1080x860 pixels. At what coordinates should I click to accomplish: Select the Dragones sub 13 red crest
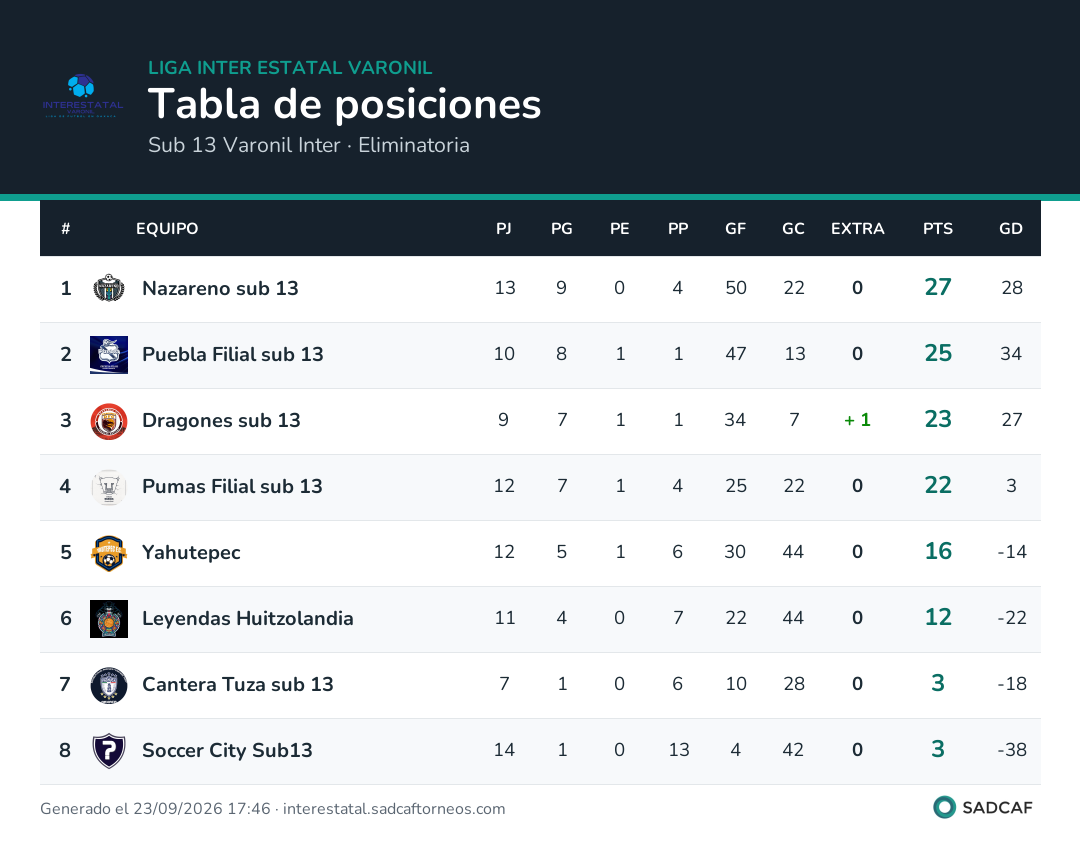pos(109,421)
